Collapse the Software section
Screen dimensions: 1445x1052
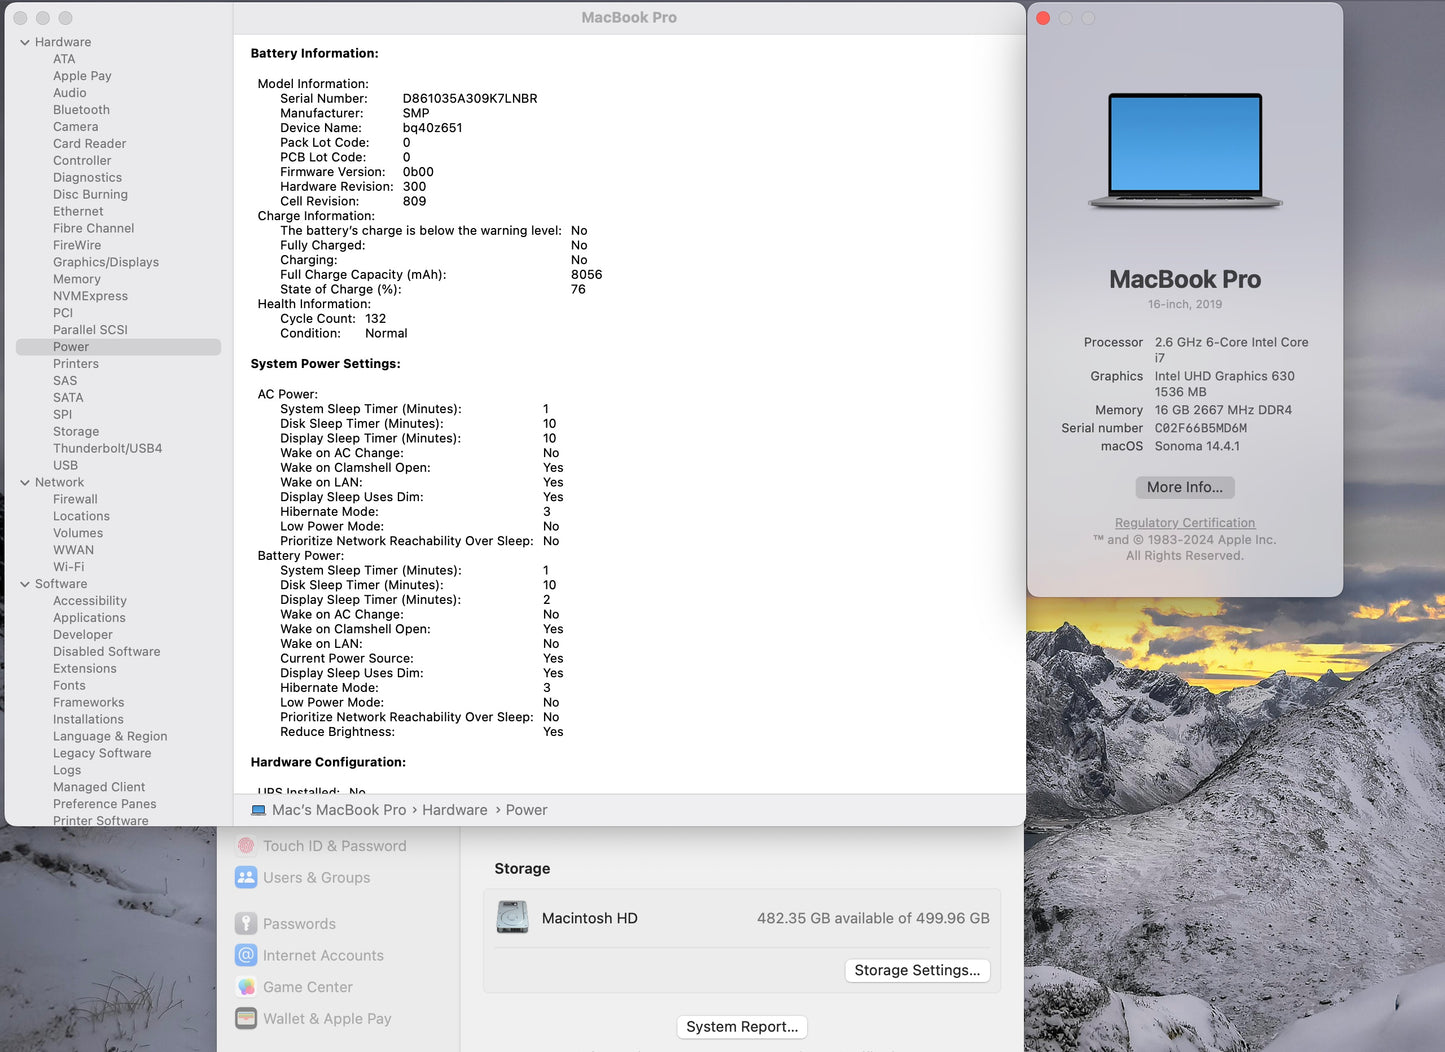pos(24,584)
